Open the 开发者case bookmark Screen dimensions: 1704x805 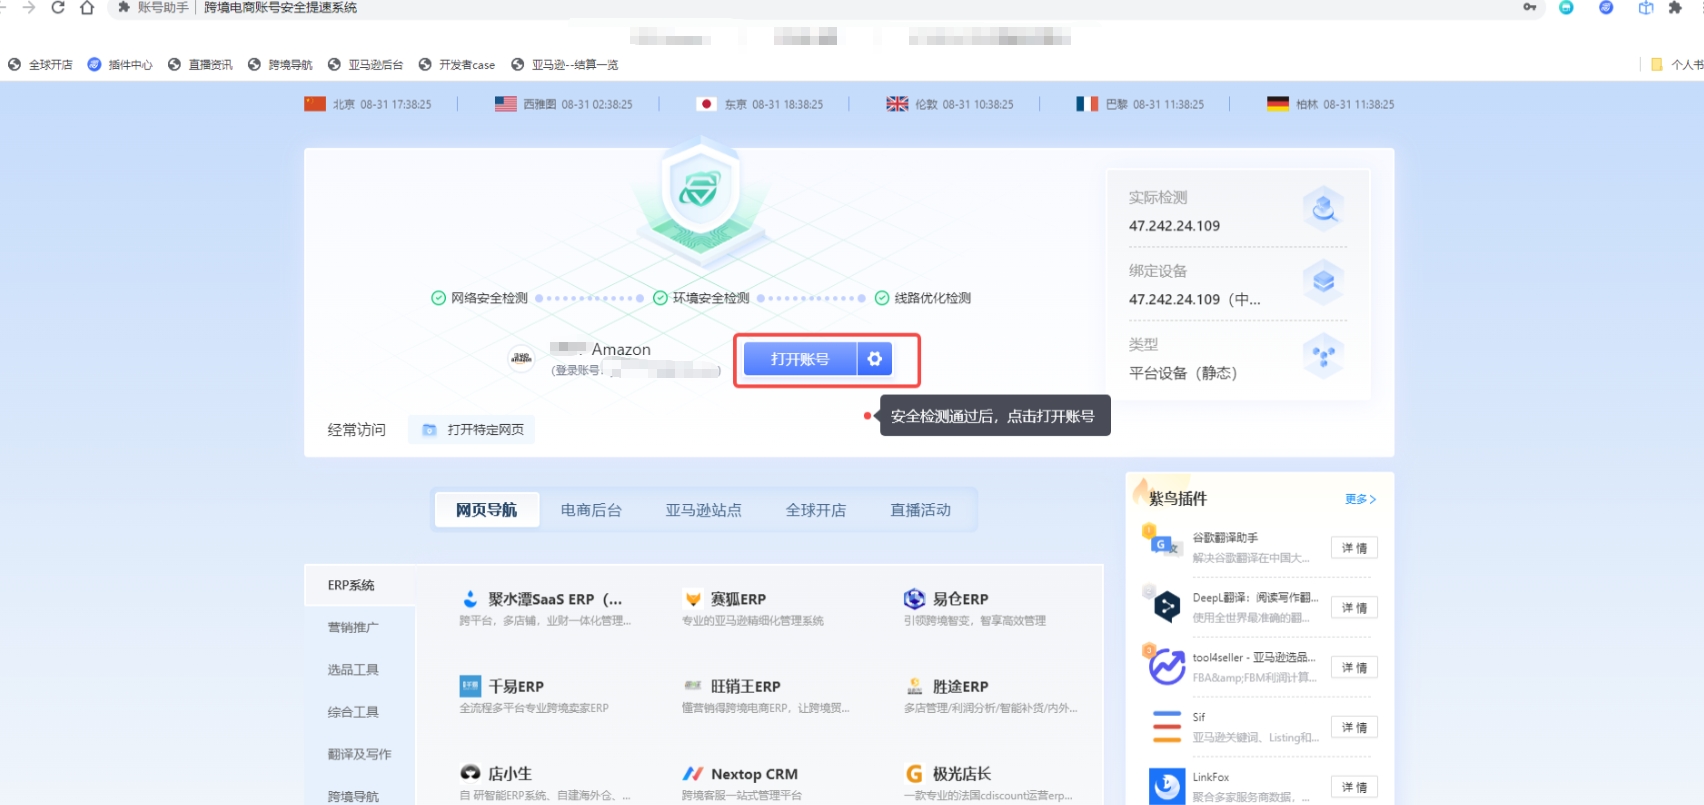(x=456, y=65)
